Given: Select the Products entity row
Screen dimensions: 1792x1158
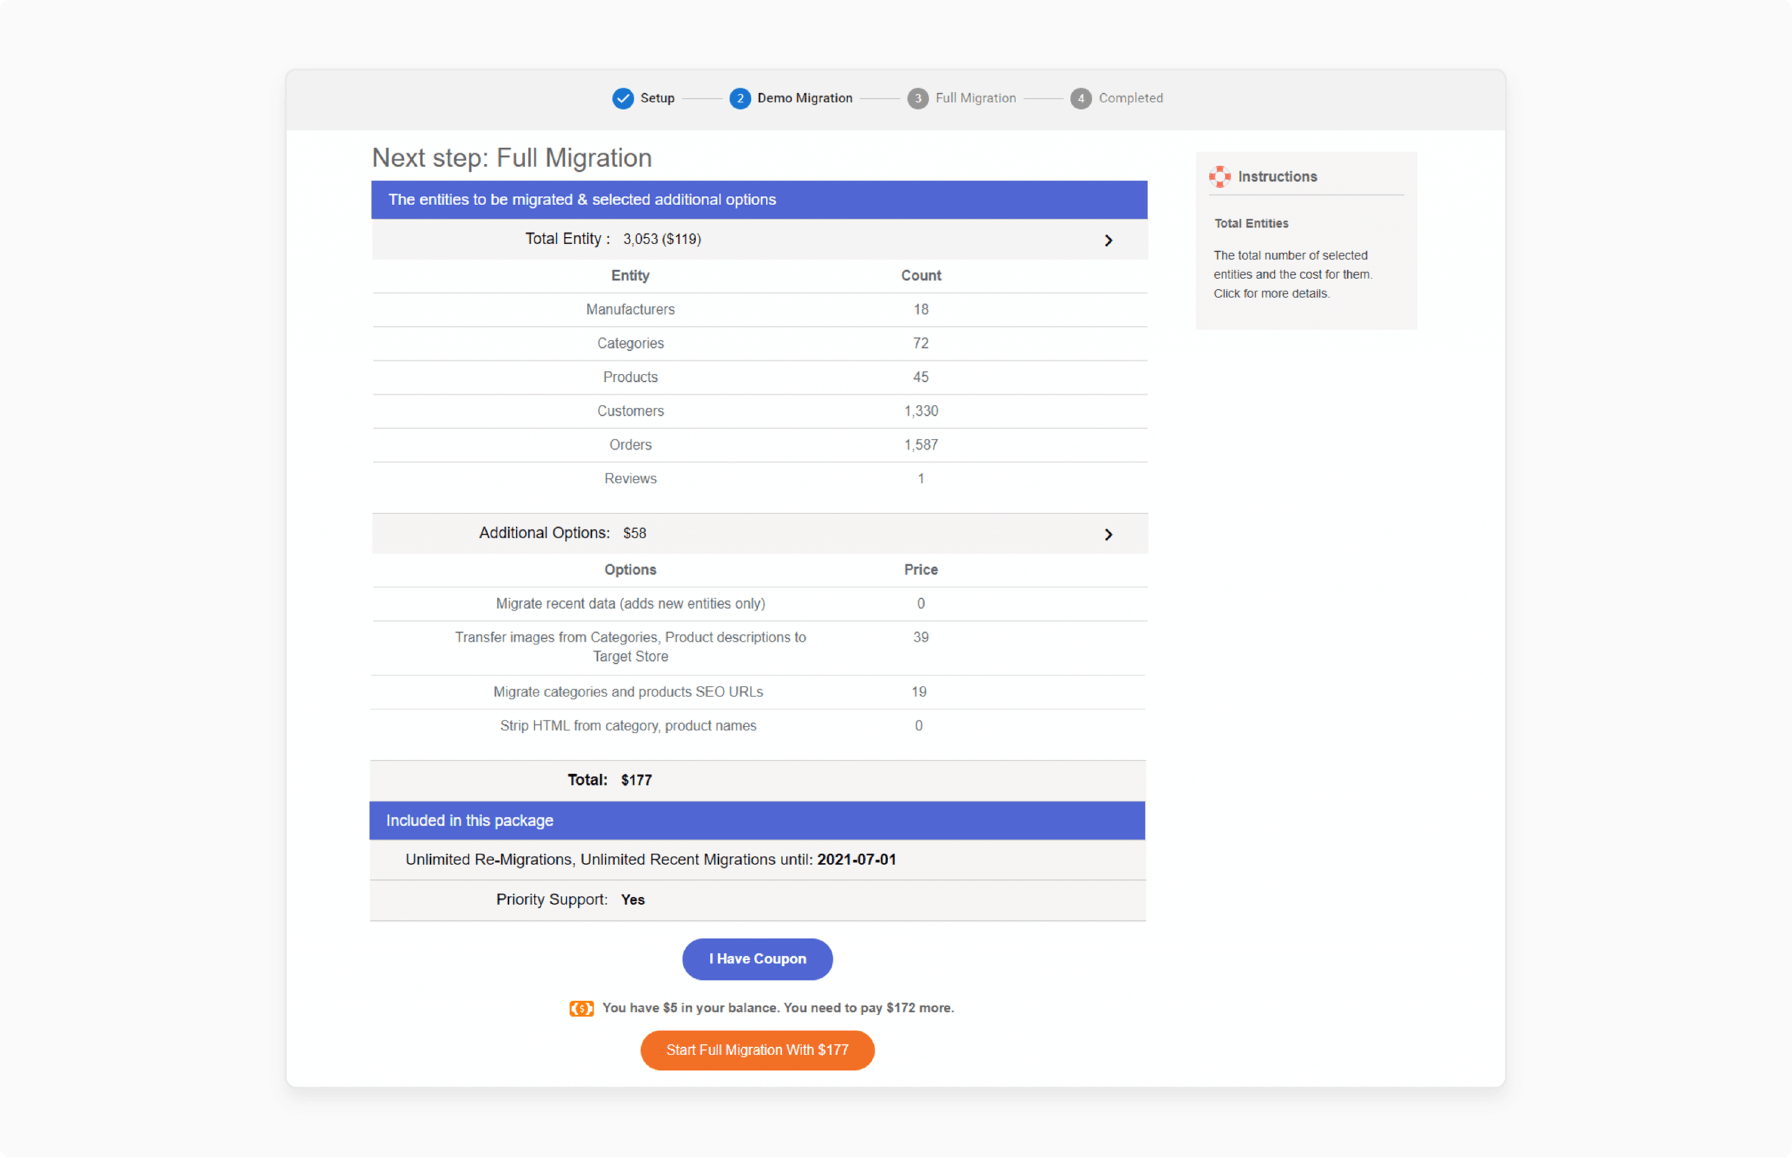Looking at the screenshot, I should [x=760, y=378].
